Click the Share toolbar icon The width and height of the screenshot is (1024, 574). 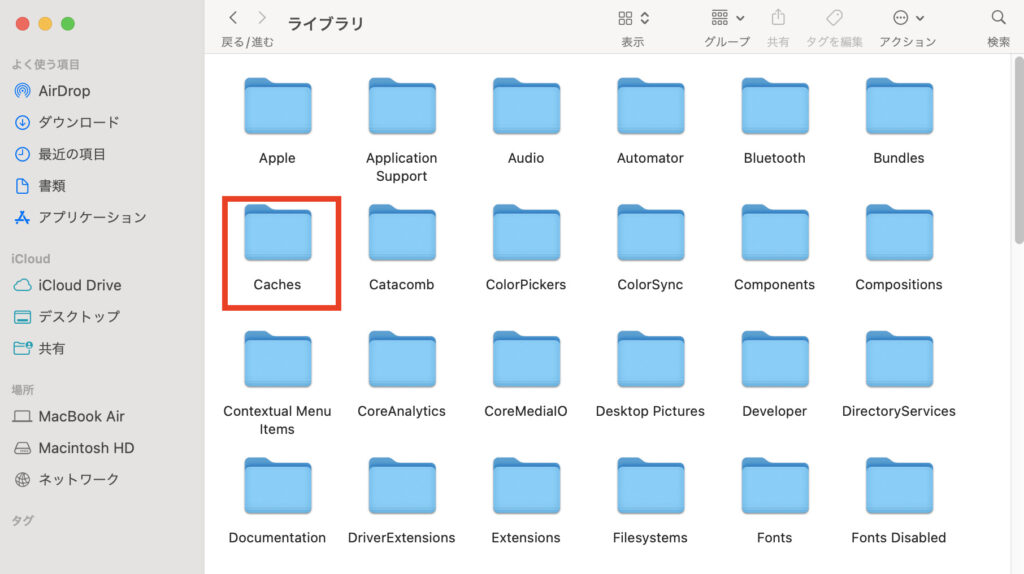[777, 18]
